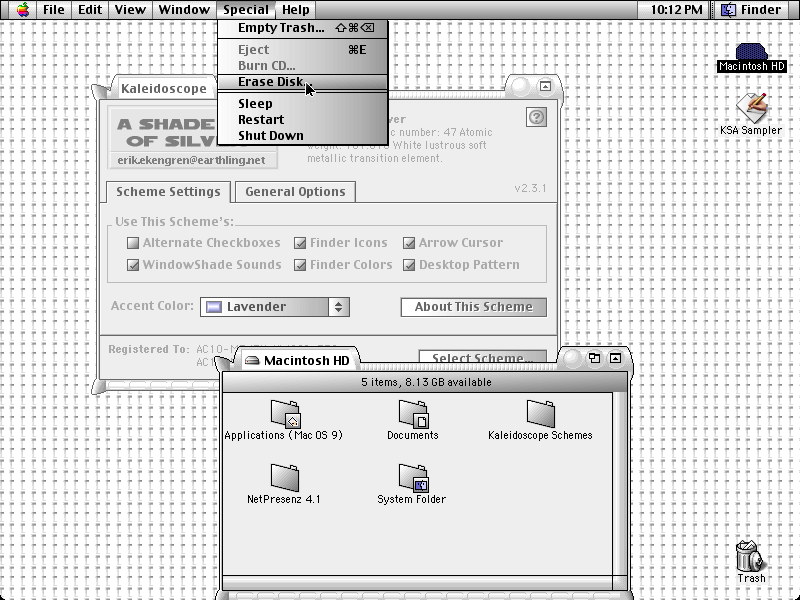Select the Documents folder icon
This screenshot has width=800, height=600.
413,420
